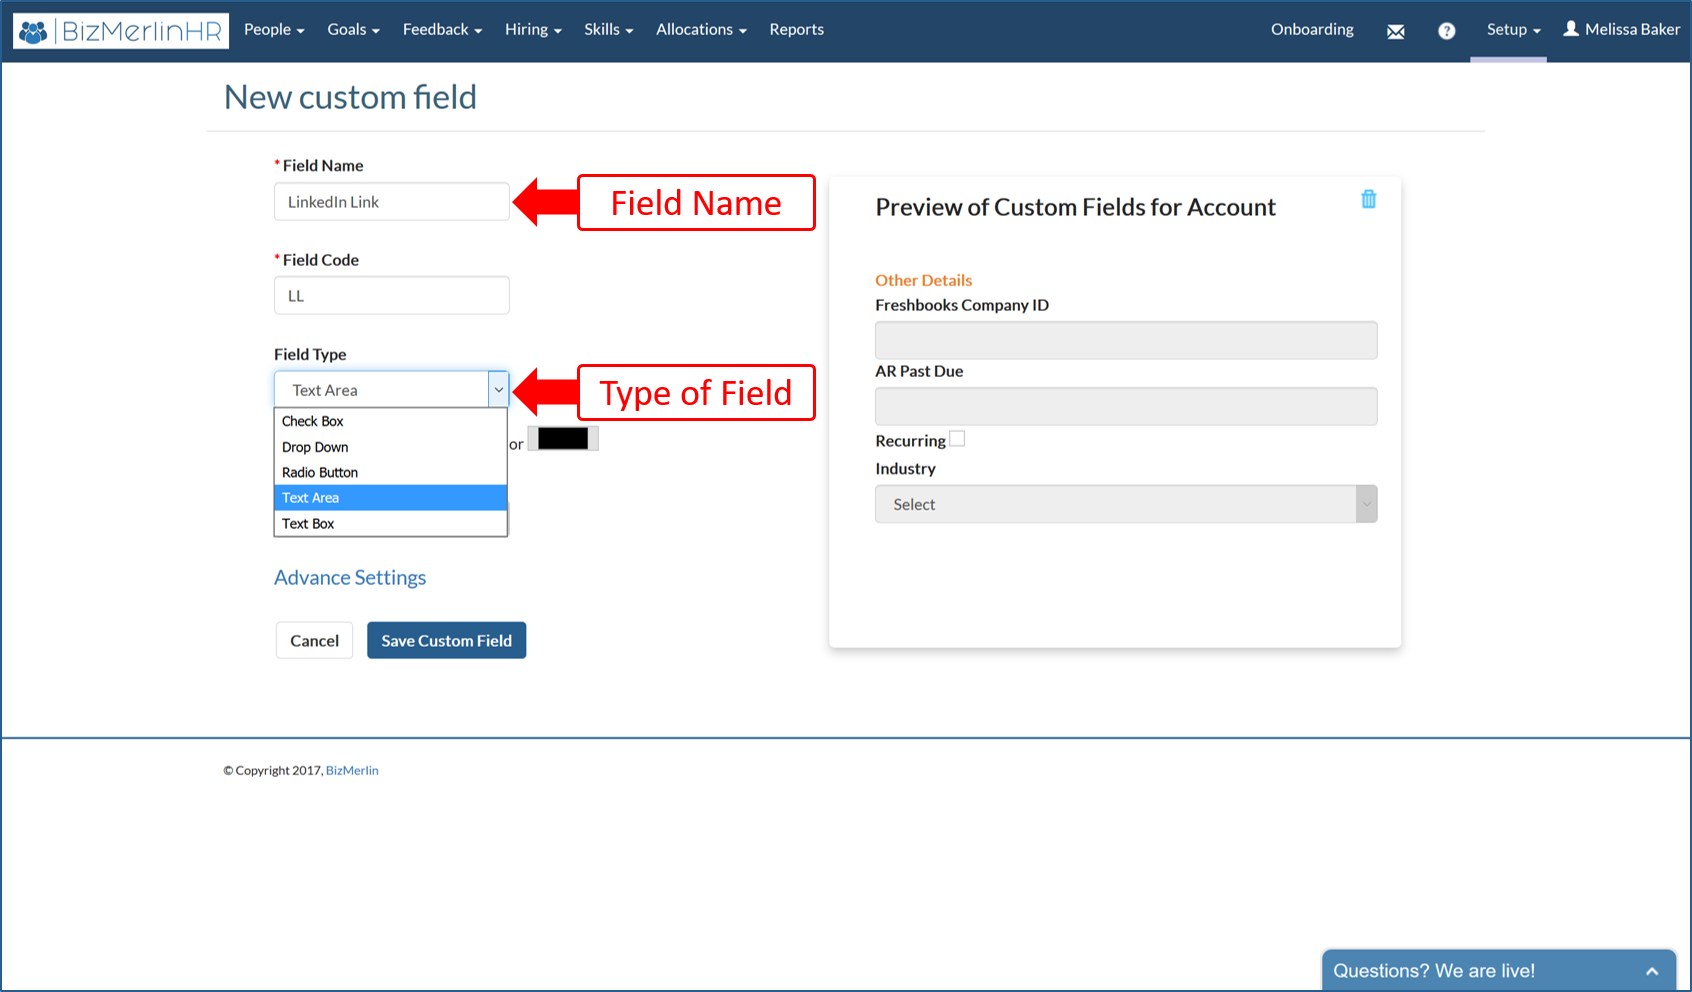Image resolution: width=1692 pixels, height=992 pixels.
Task: Open the People menu
Action: pos(274,30)
